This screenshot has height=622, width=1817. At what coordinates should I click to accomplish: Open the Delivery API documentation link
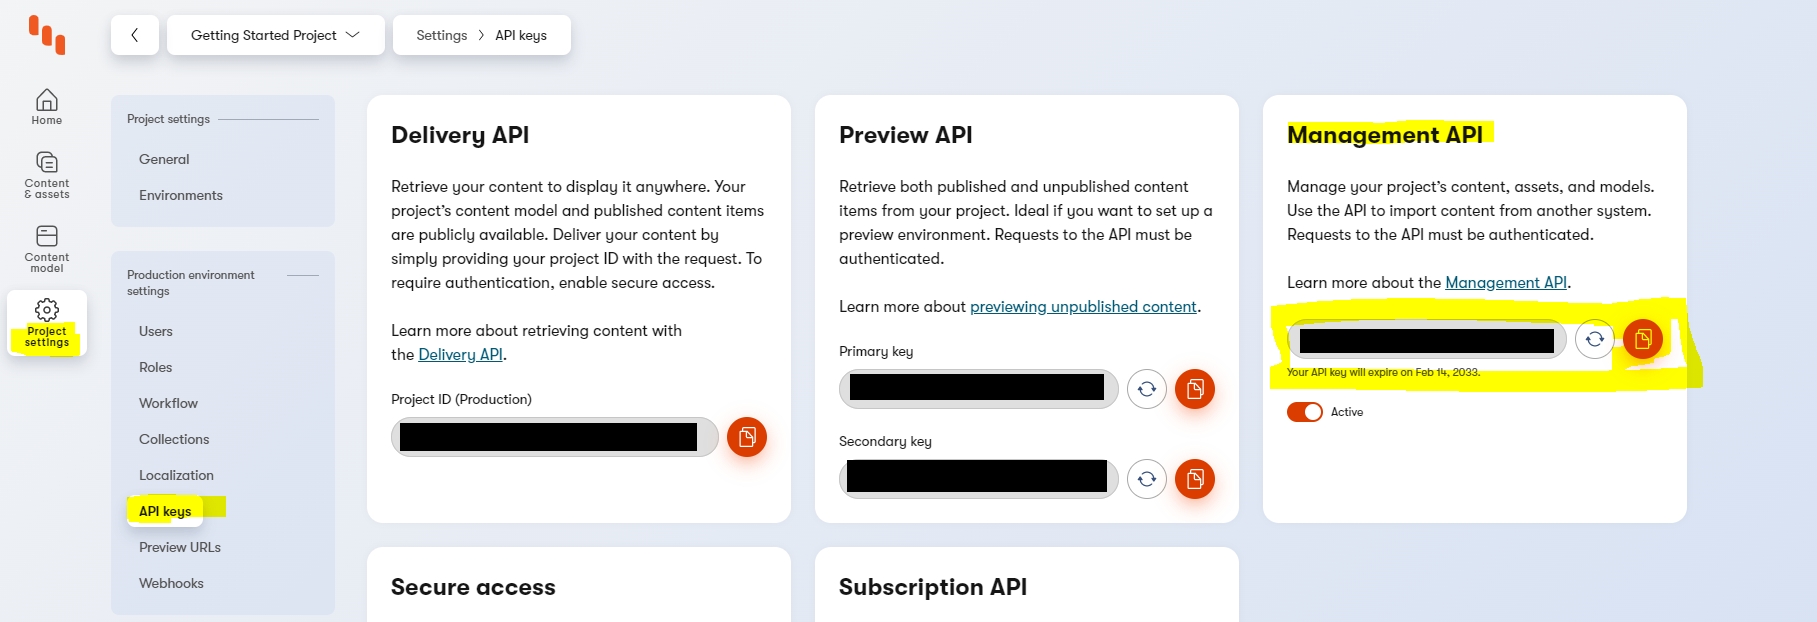coord(460,355)
